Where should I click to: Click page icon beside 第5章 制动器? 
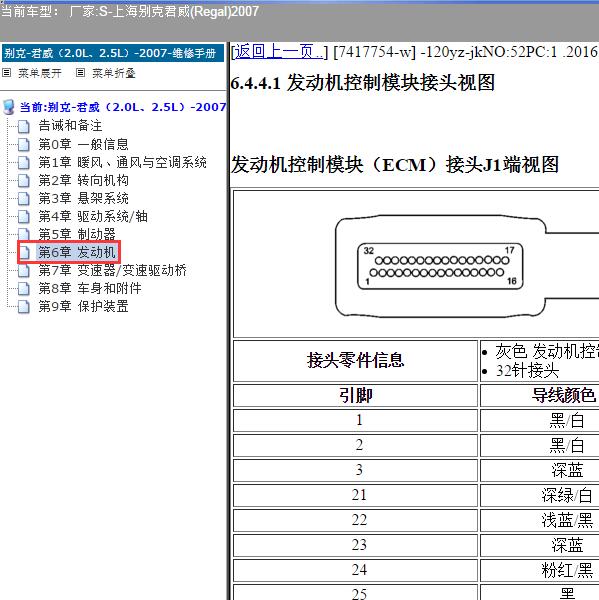pos(24,234)
